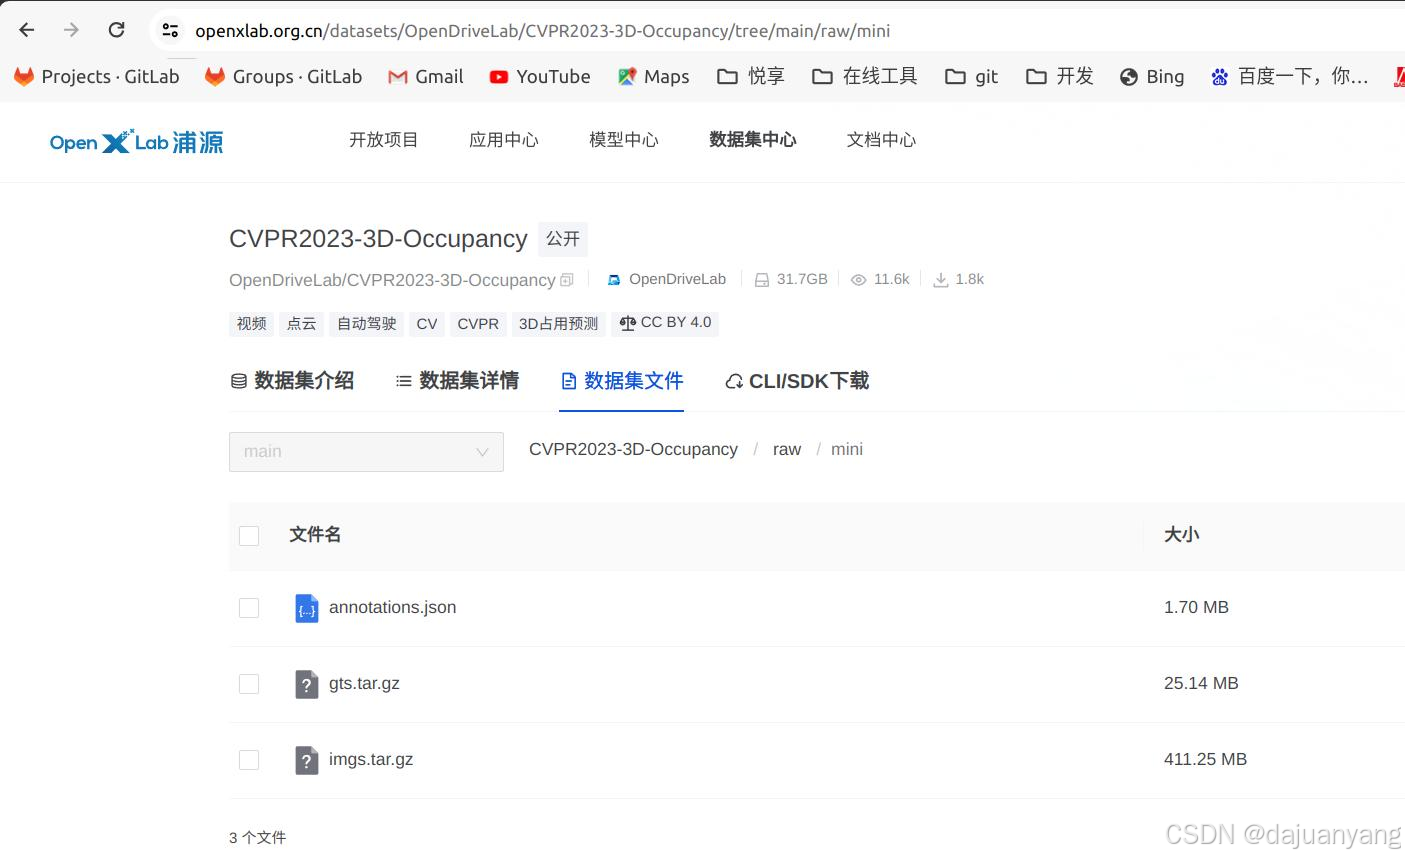Image resolution: width=1405 pixels, height=860 pixels.
Task: Click the CV tag
Action: point(427,323)
